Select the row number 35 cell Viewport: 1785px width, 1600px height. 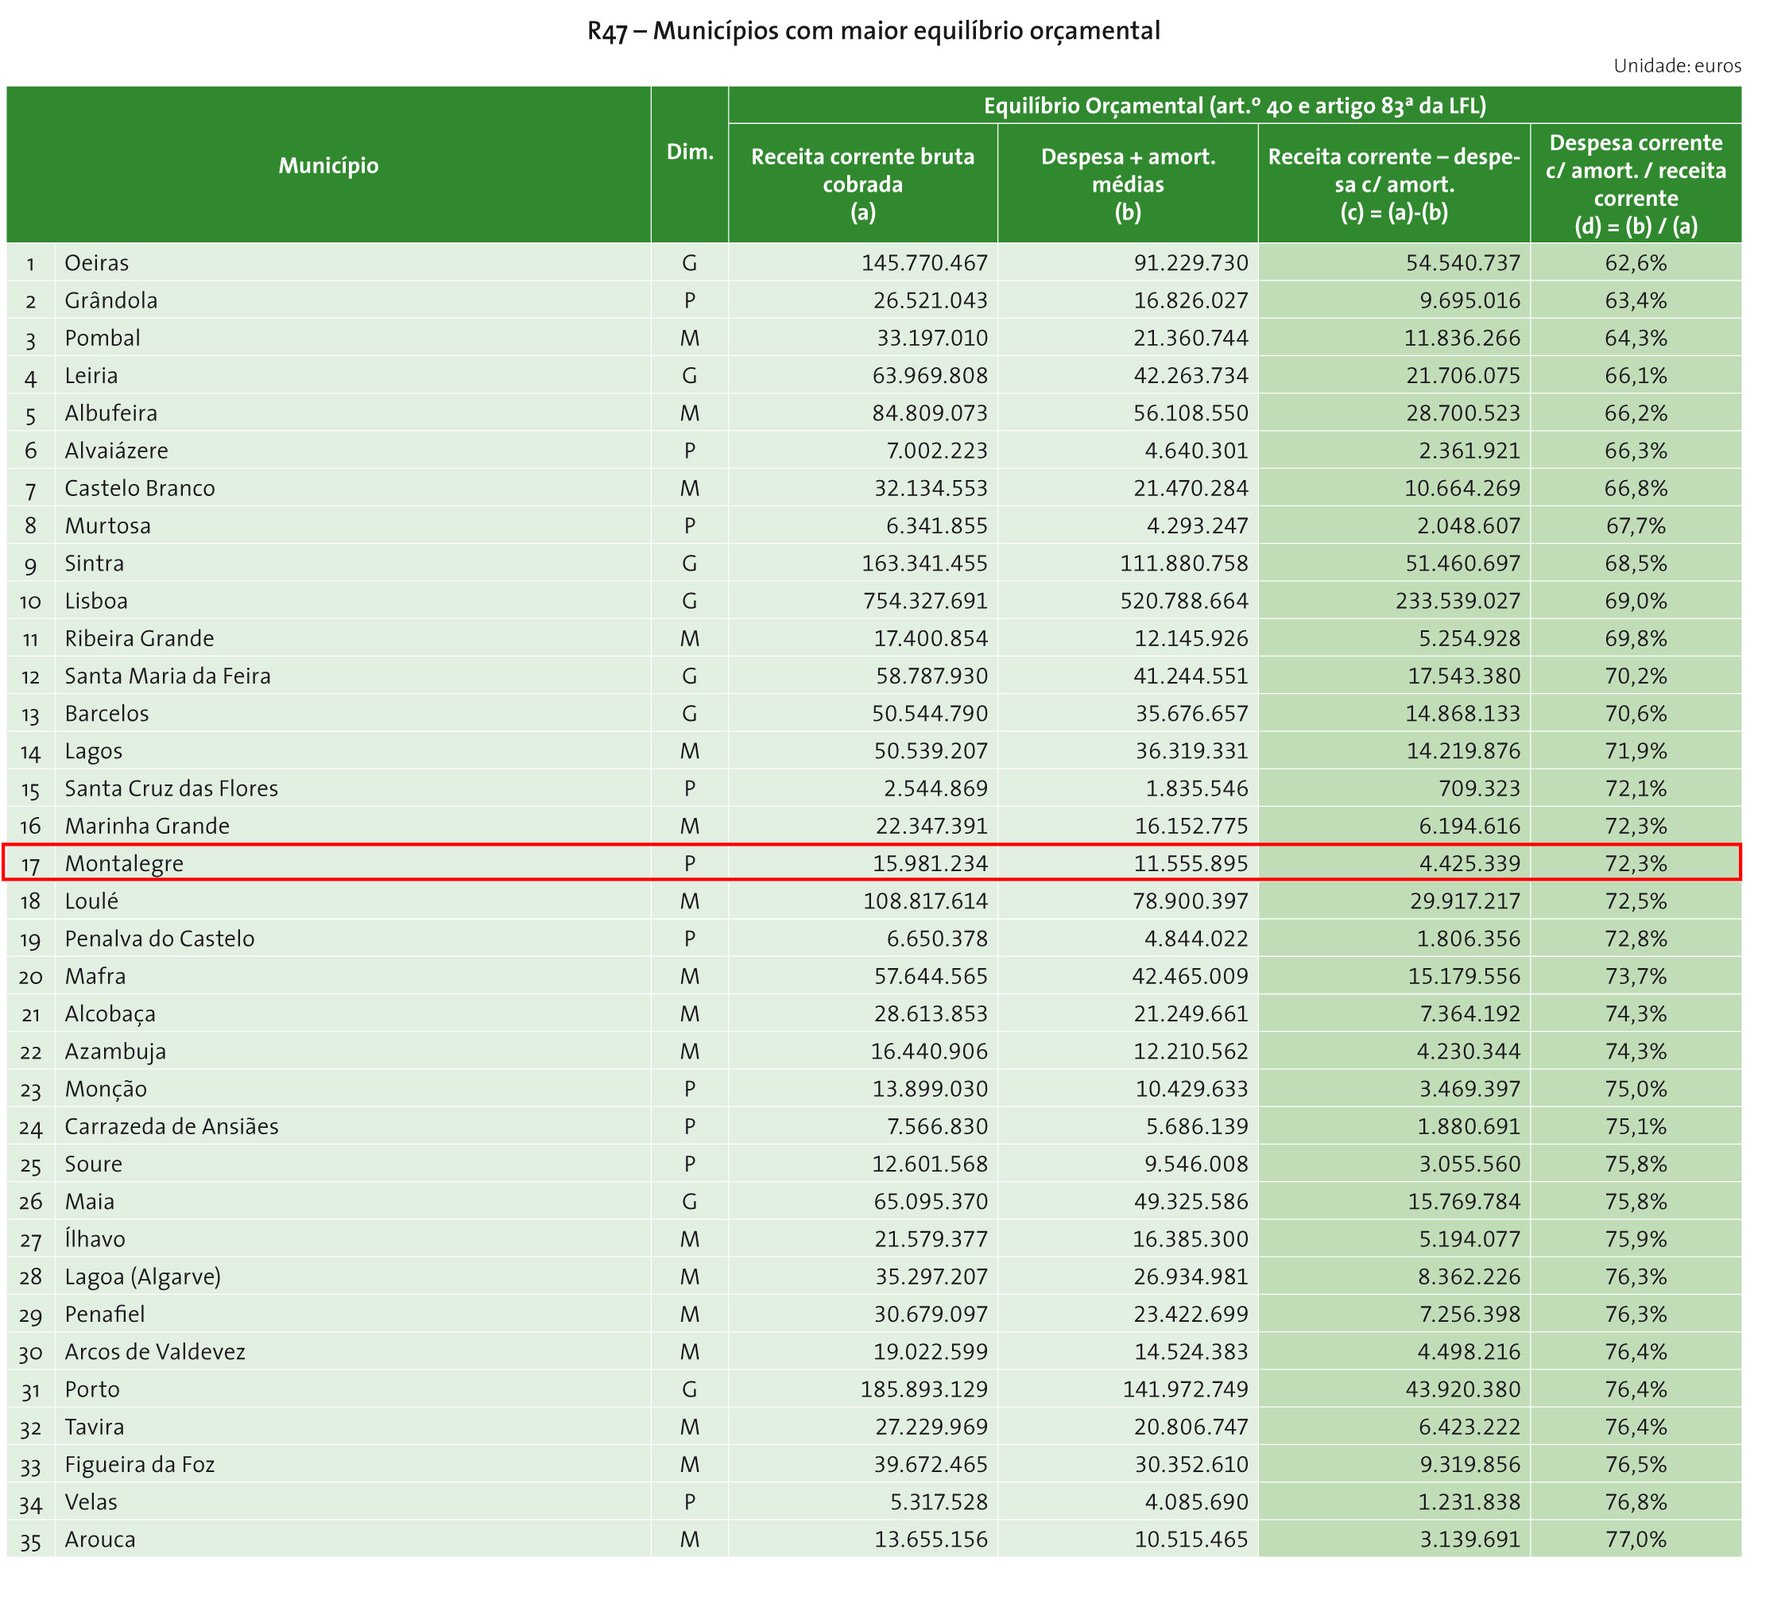coord(31,1540)
